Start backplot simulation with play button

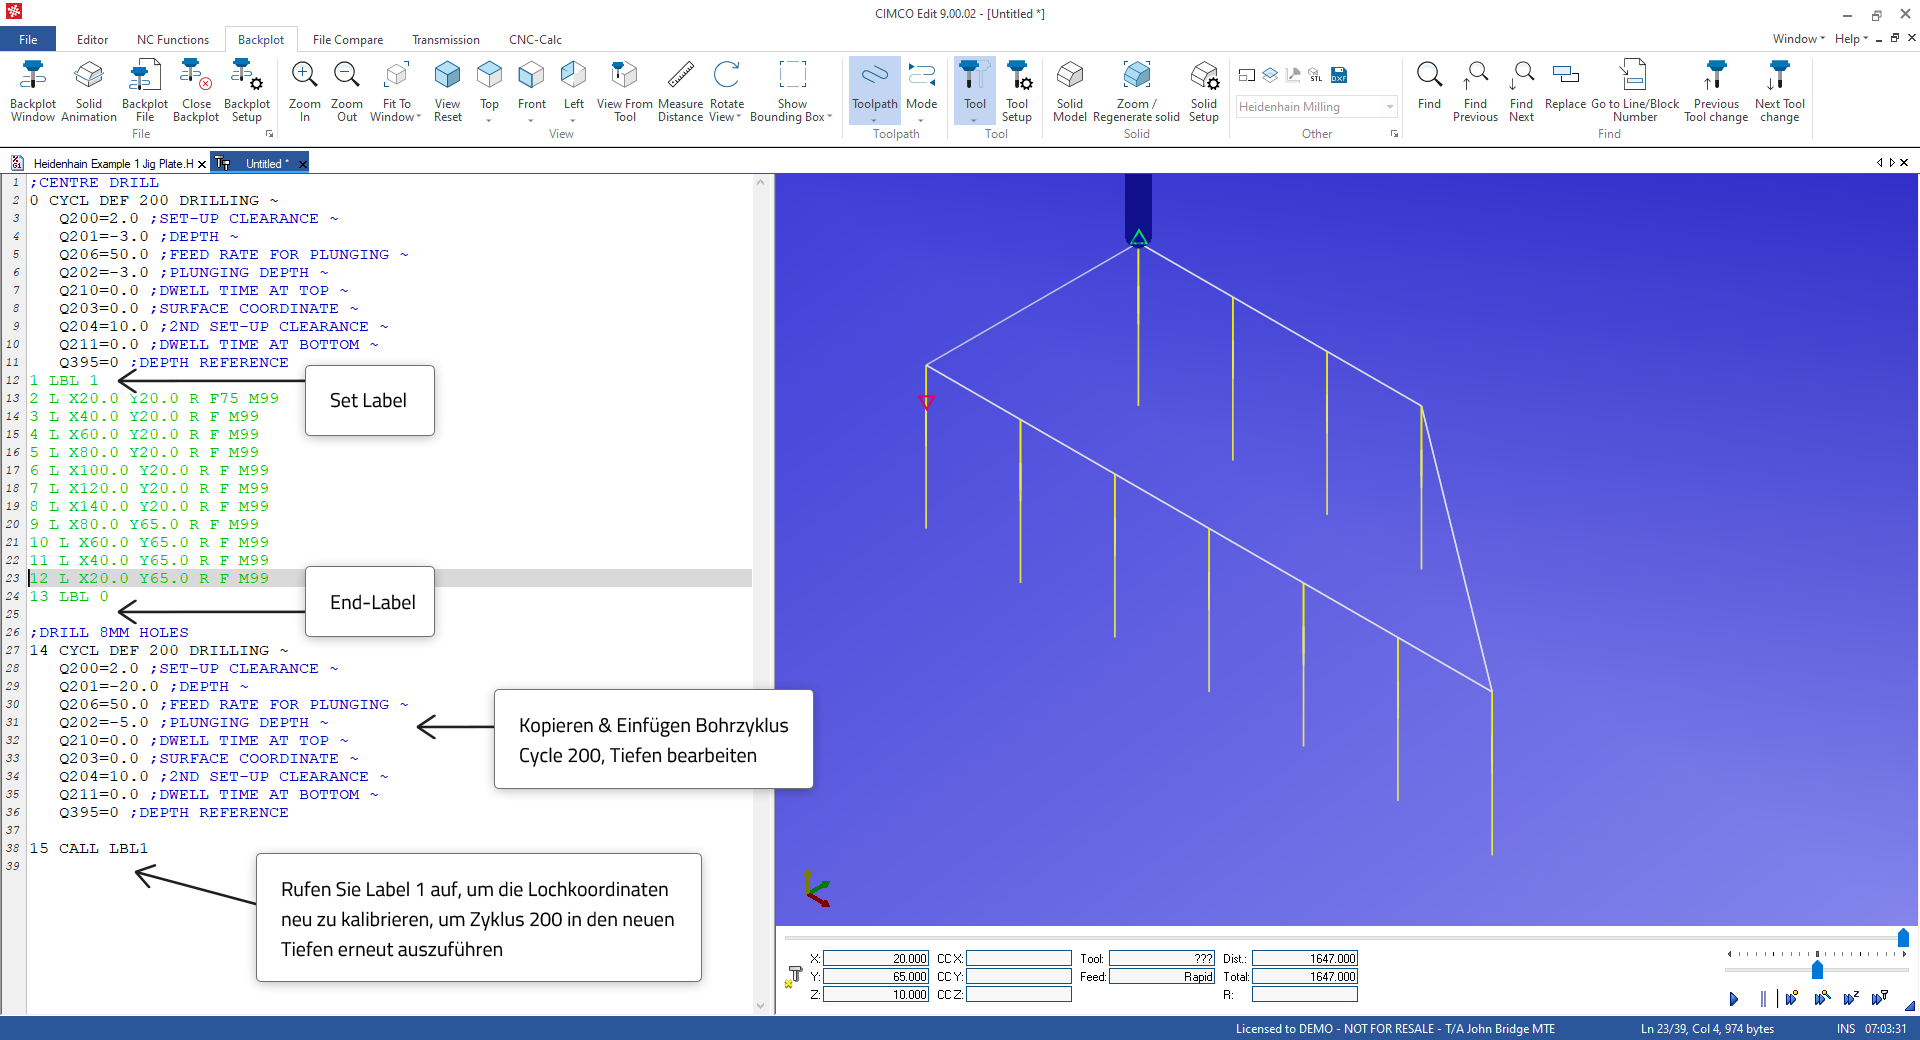pyautogui.click(x=1734, y=998)
